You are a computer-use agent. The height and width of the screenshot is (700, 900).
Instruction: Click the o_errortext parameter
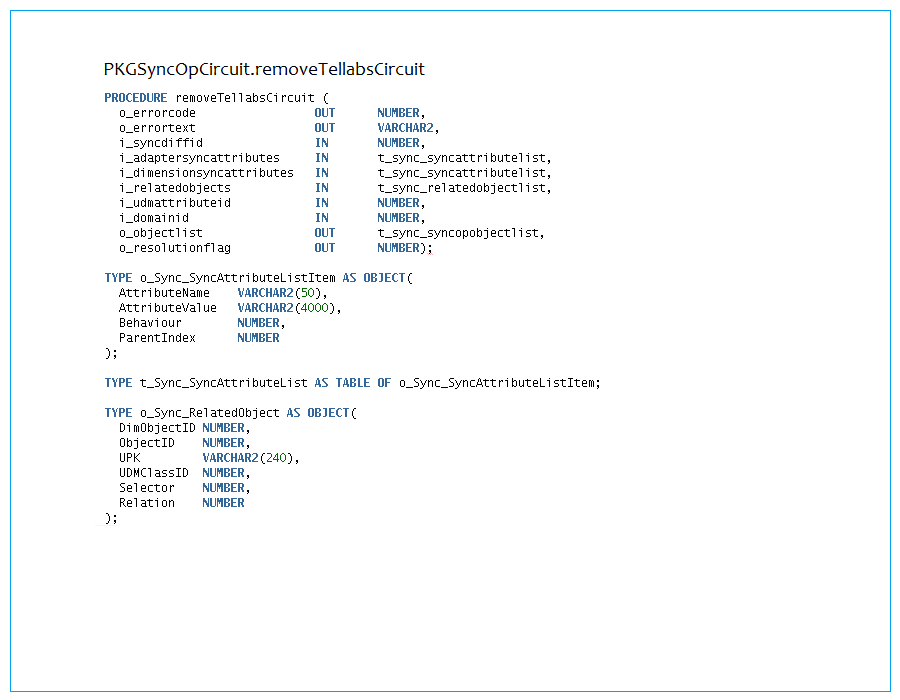(x=157, y=128)
